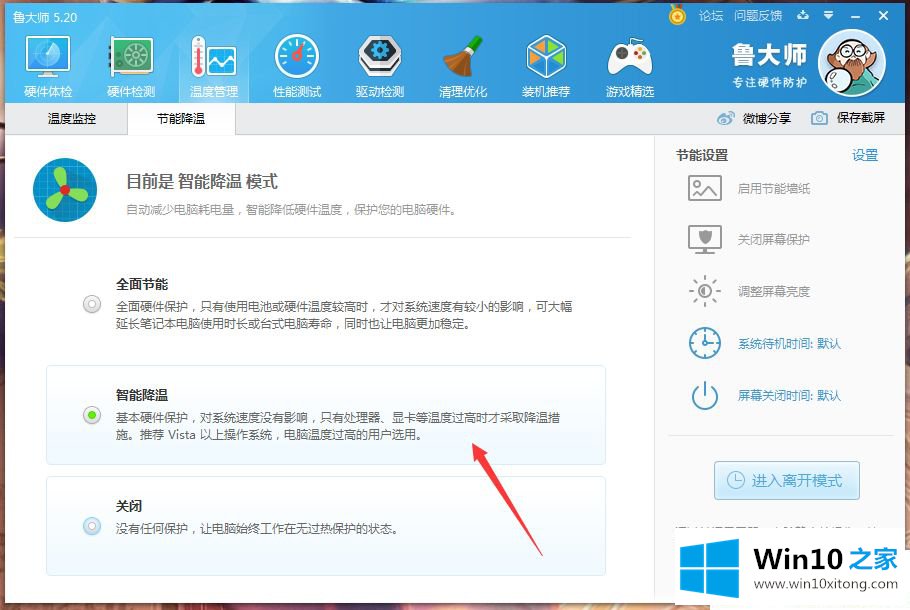Open 清理优化 cleanup broom icon
The image size is (910, 610).
click(463, 57)
